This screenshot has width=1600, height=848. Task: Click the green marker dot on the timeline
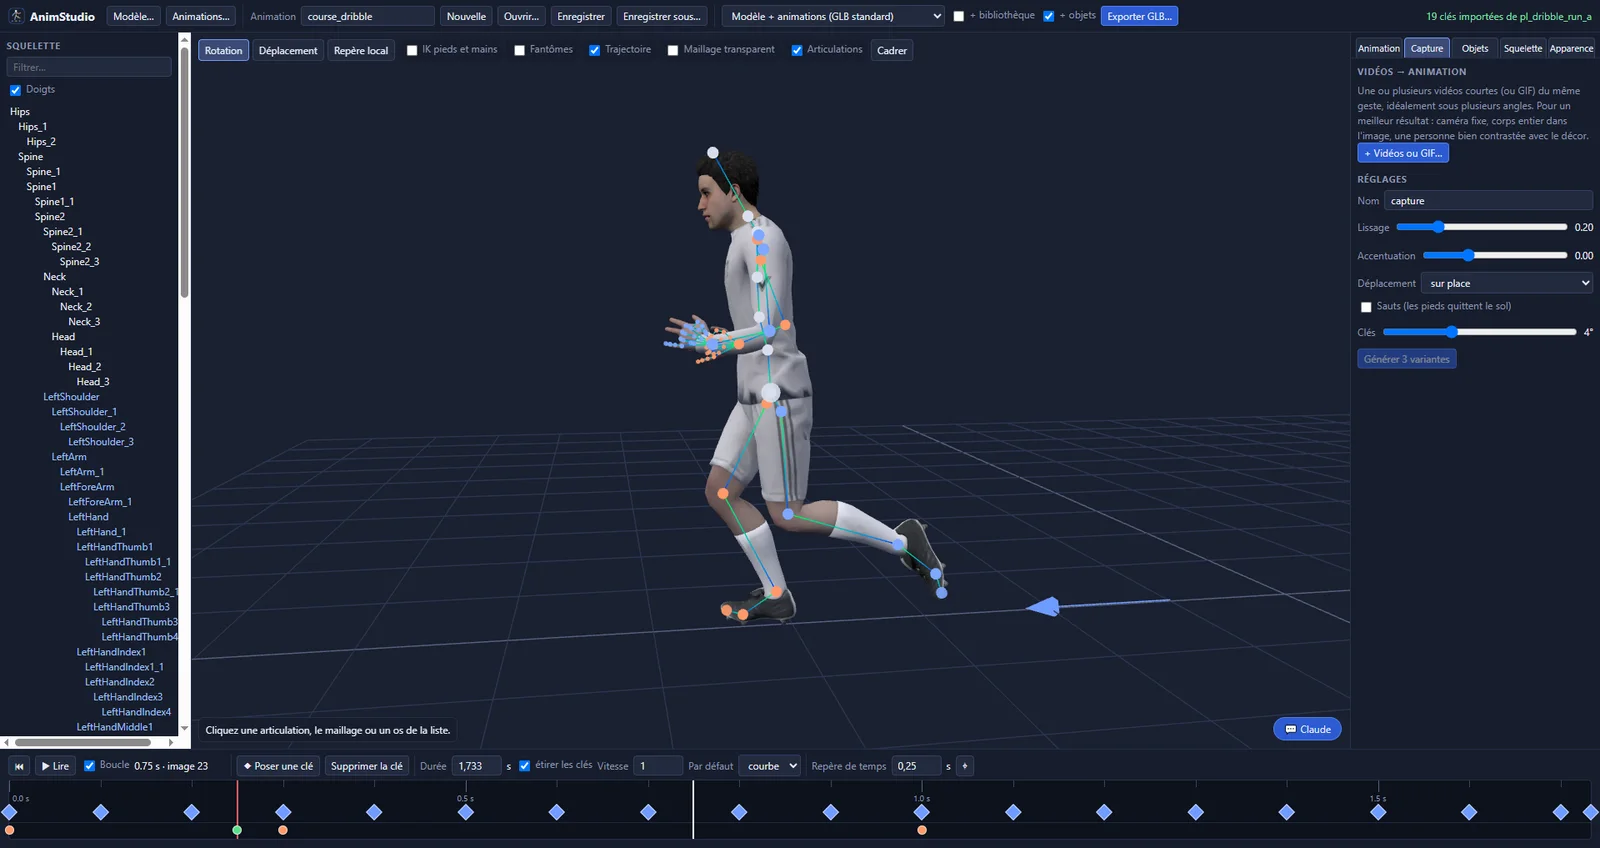(237, 830)
